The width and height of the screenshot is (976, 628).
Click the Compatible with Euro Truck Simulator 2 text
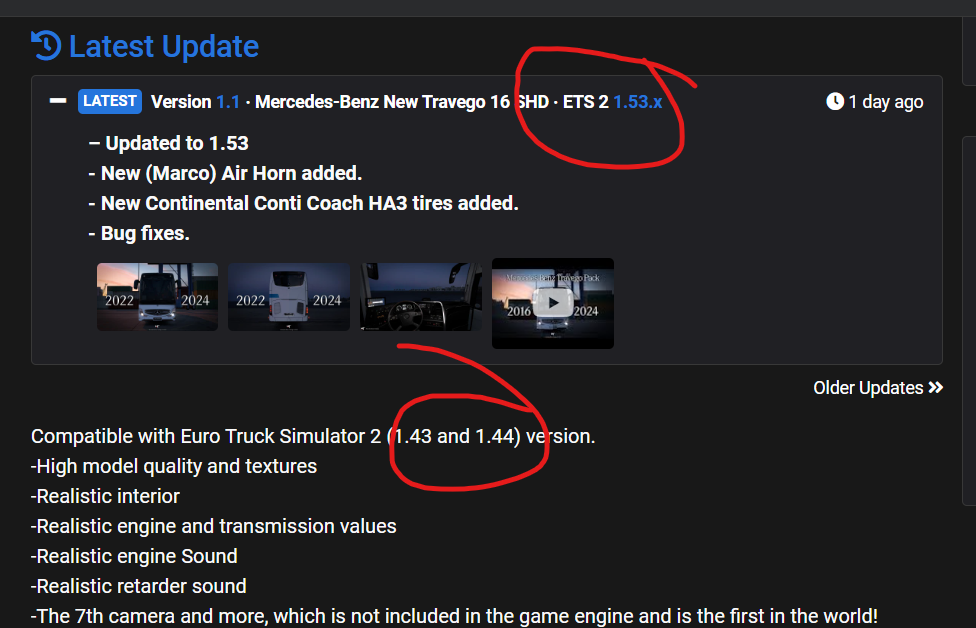(x=206, y=436)
